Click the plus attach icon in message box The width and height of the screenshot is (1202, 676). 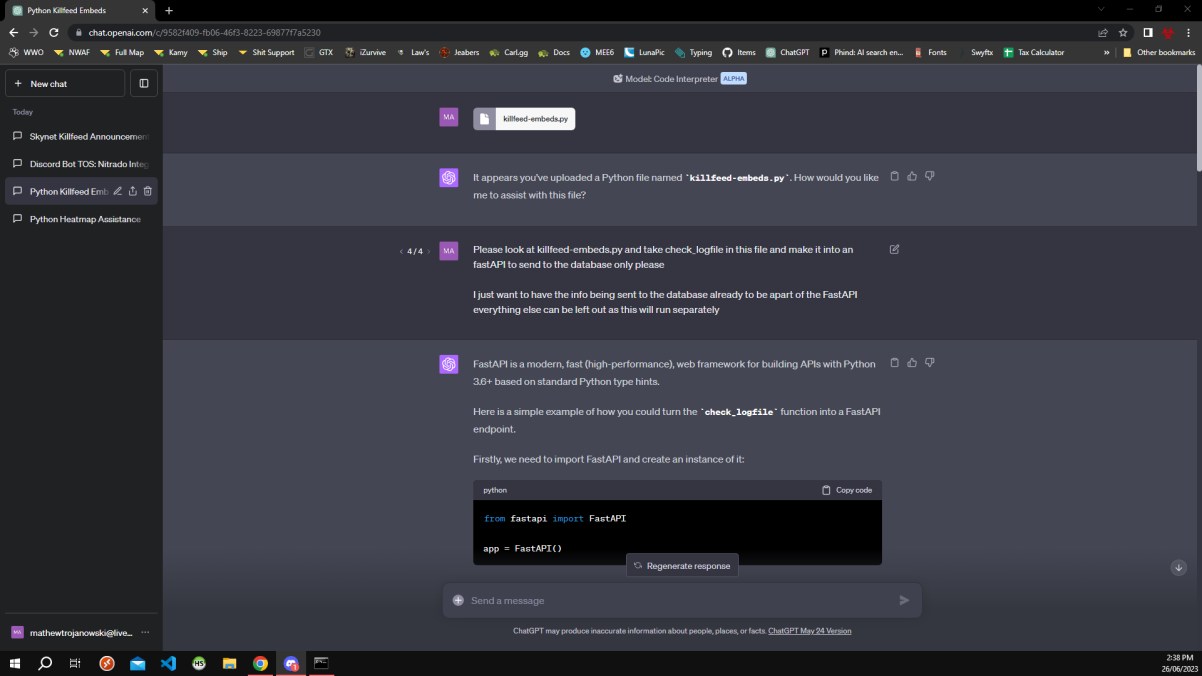coord(458,600)
